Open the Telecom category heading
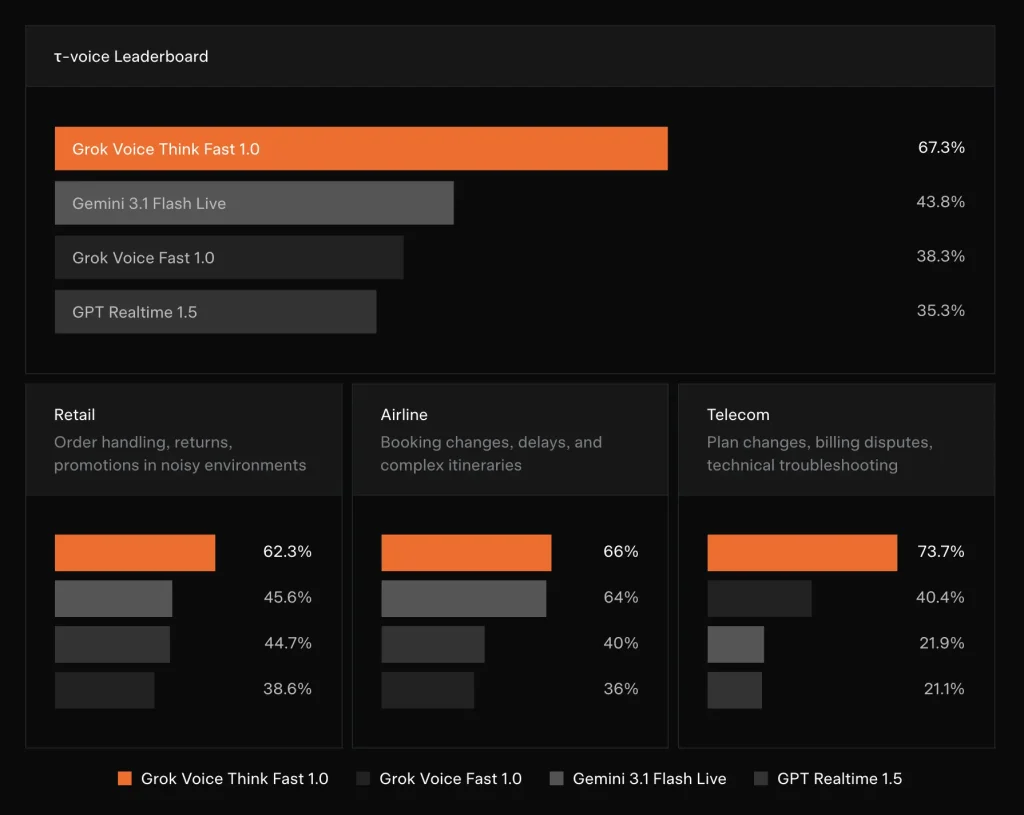Screen dimensions: 1024x815 pyautogui.click(x=738, y=414)
